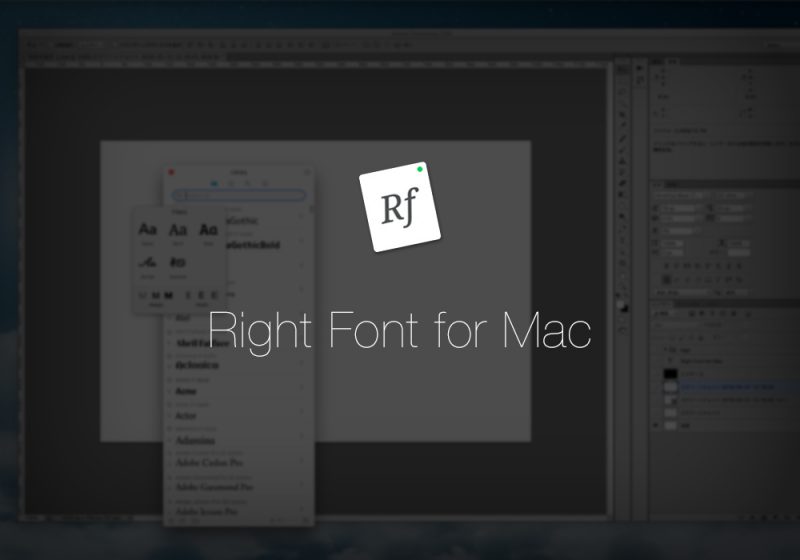Viewport: 800px width, 560px height.
Task: Select the Aclonica font row
Action: click(x=238, y=364)
